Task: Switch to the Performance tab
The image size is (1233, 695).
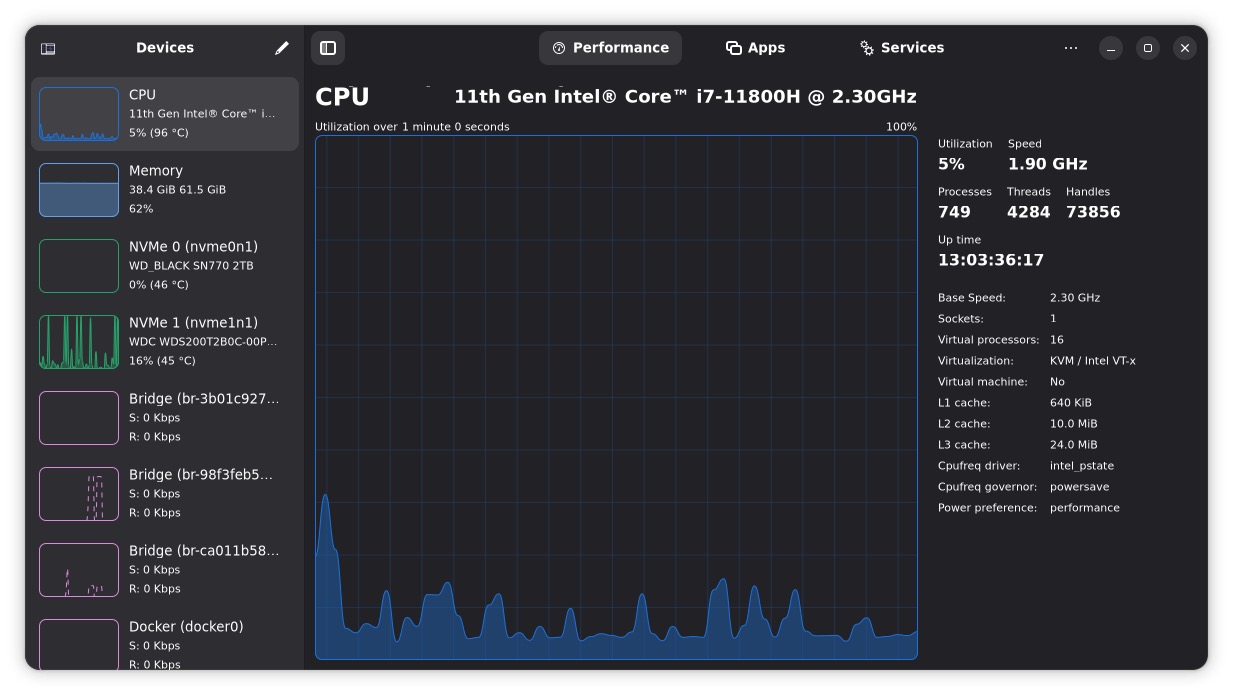Action: pyautogui.click(x=610, y=48)
